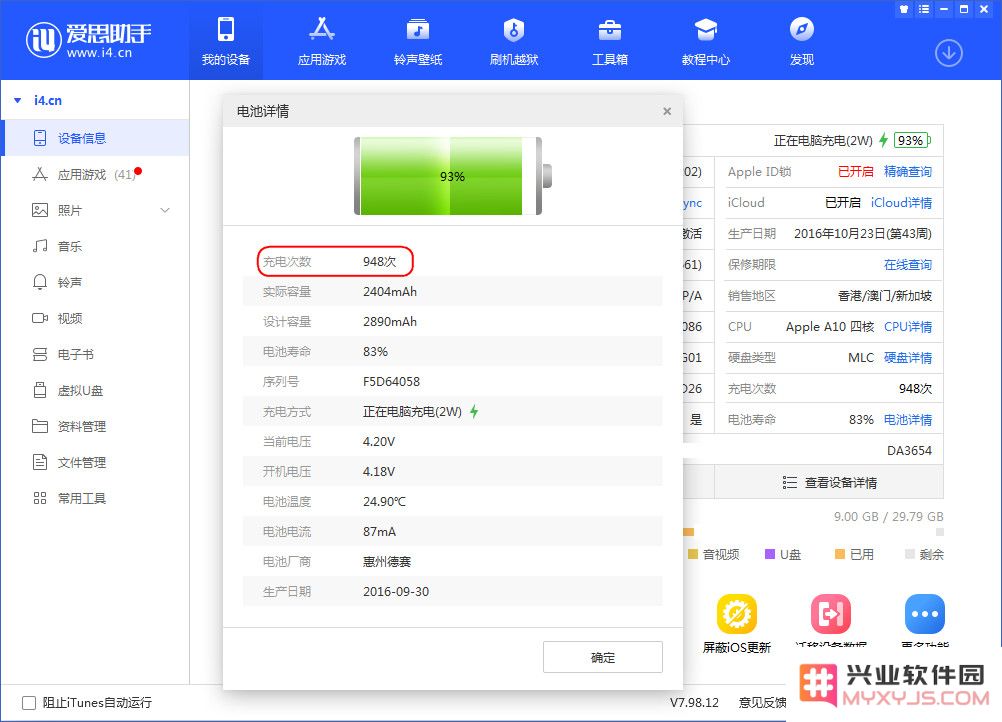The width and height of the screenshot is (1002, 722).
Task: Click 充电次数 948次 value in dialog
Action: tap(380, 261)
